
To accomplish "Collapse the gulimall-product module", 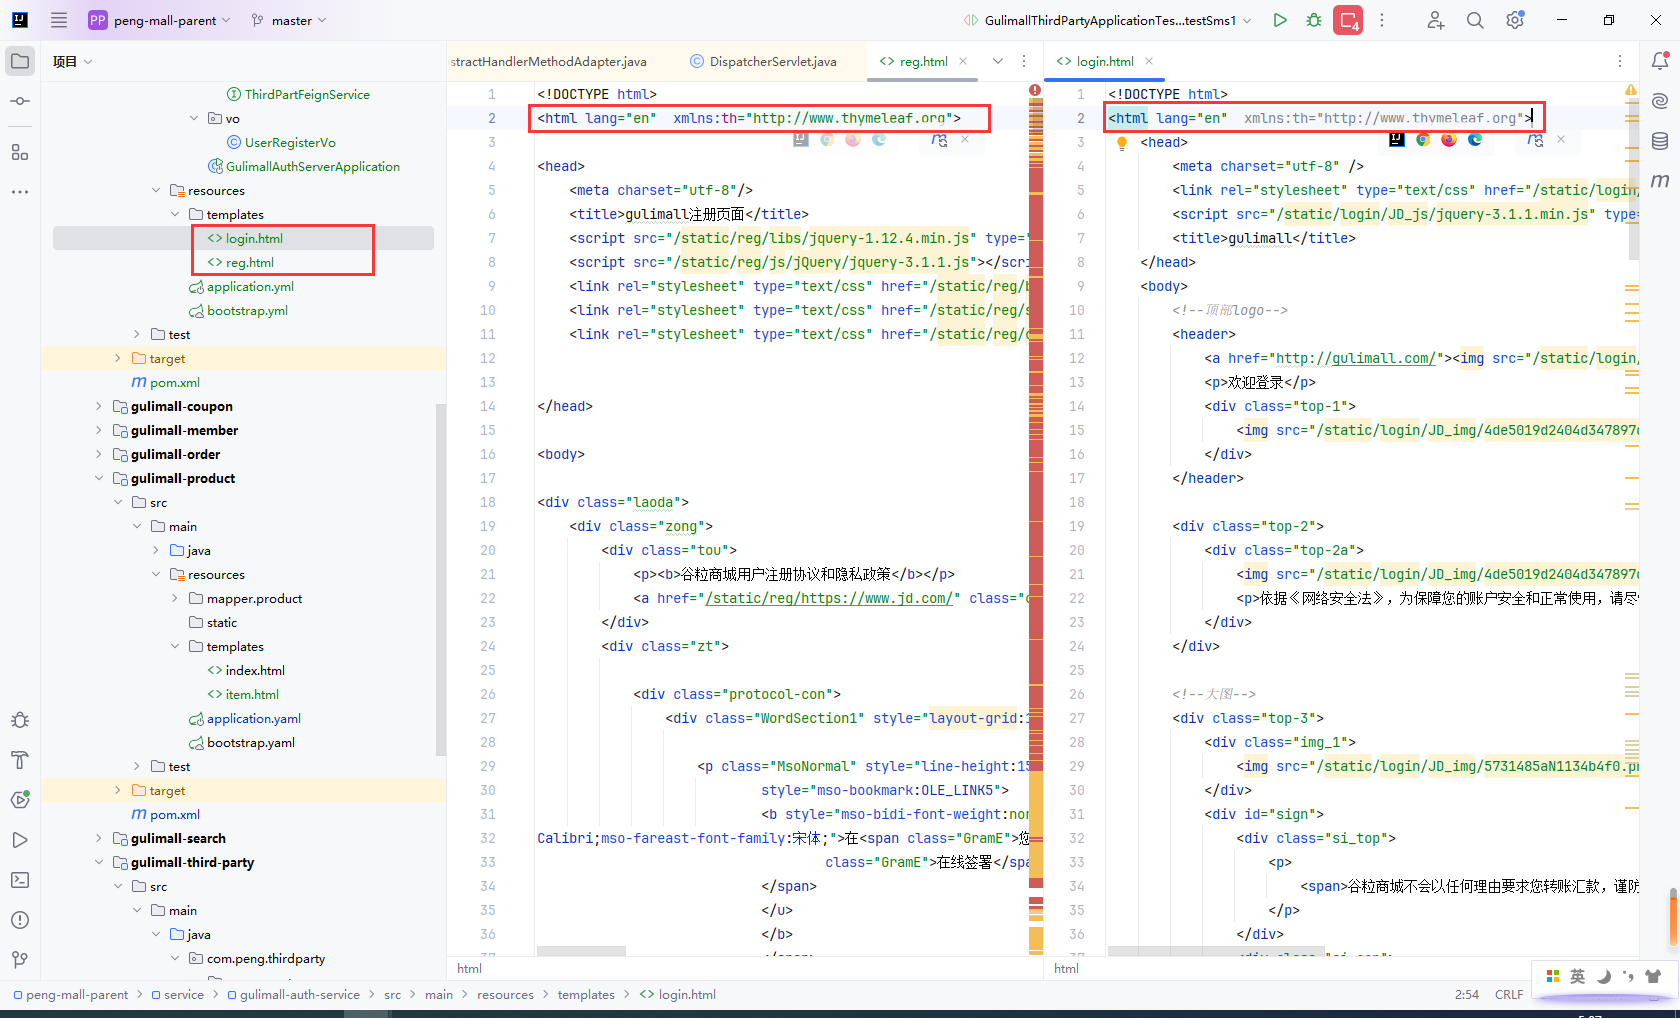I will coord(99,478).
